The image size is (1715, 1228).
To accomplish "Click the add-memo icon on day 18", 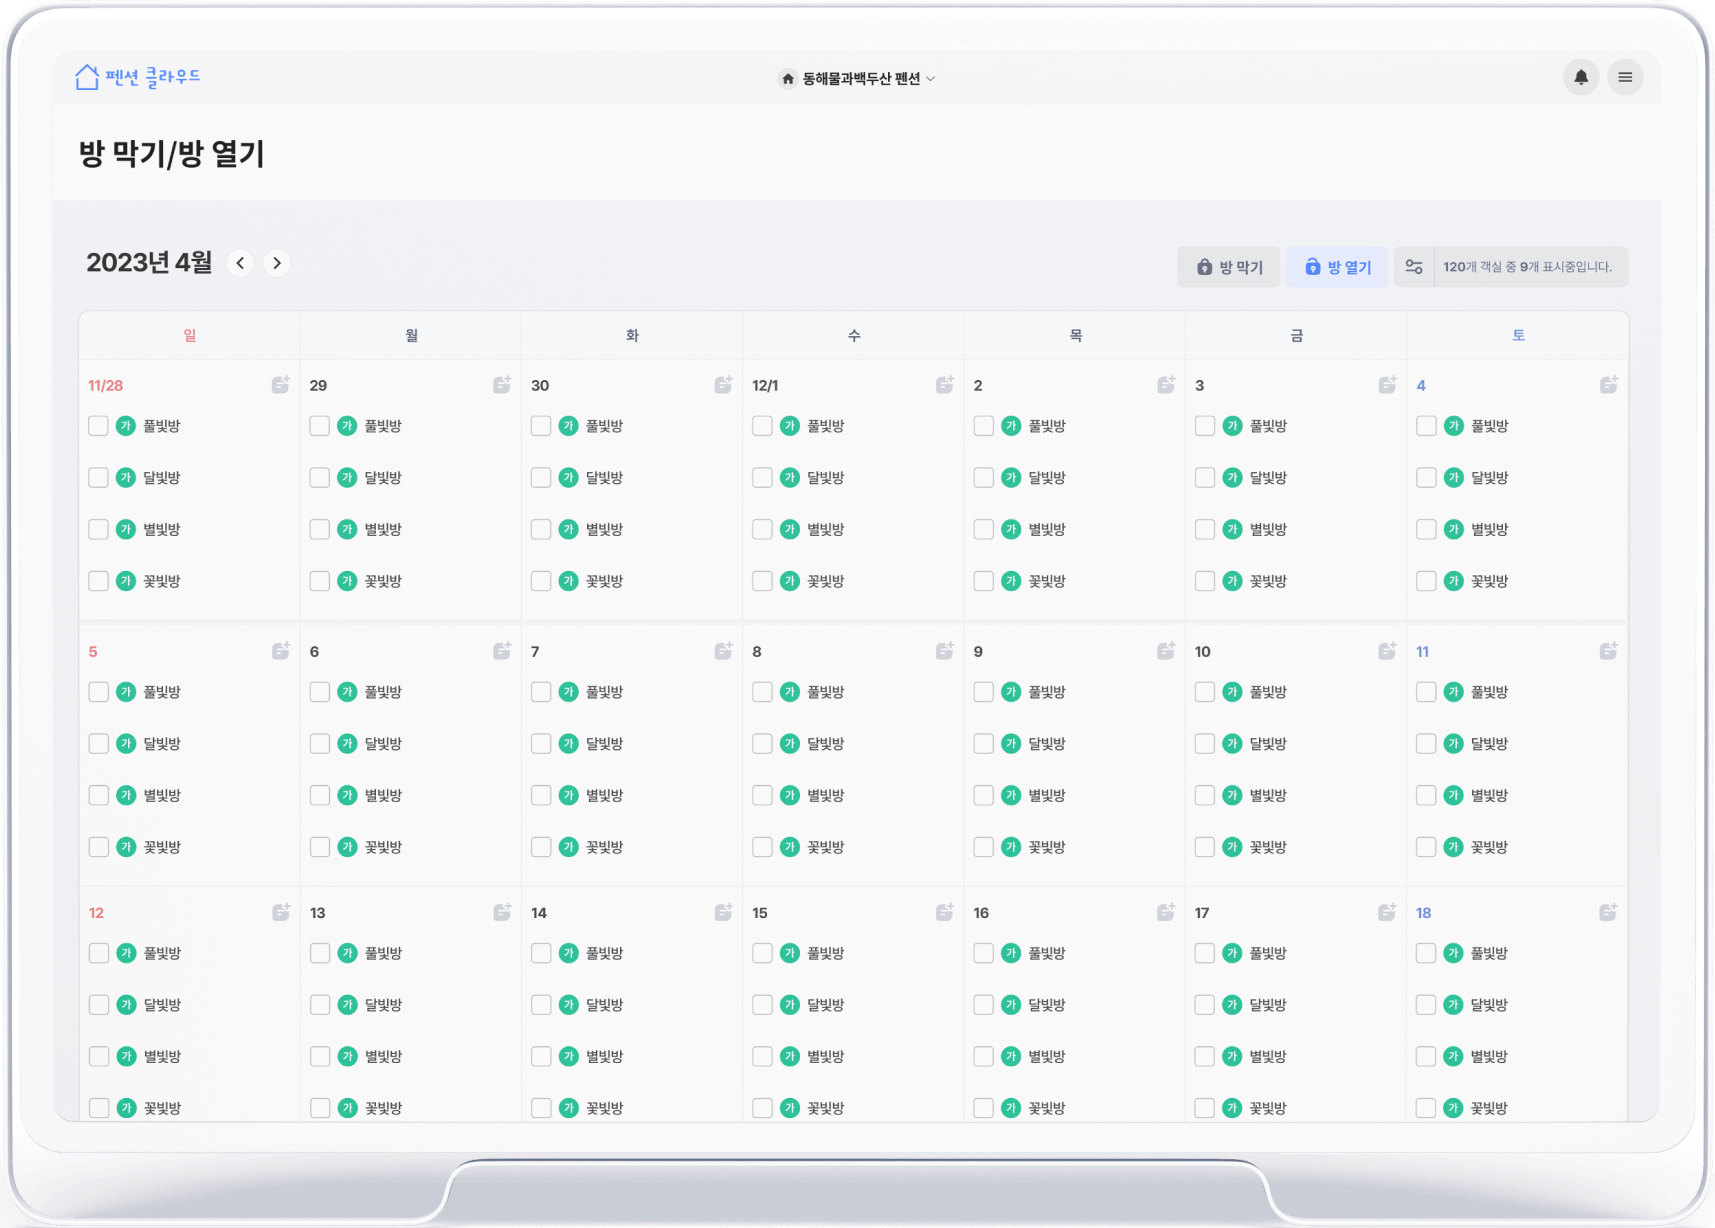I will 1608,912.
